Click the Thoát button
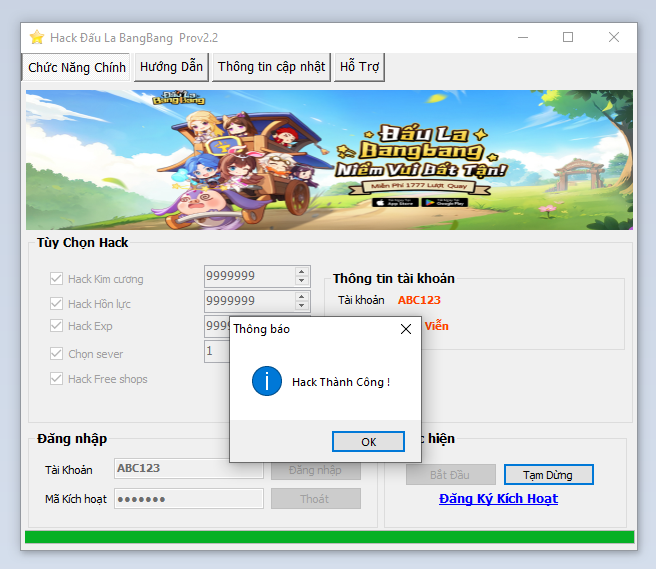Image resolution: width=656 pixels, height=569 pixels. coord(316,499)
